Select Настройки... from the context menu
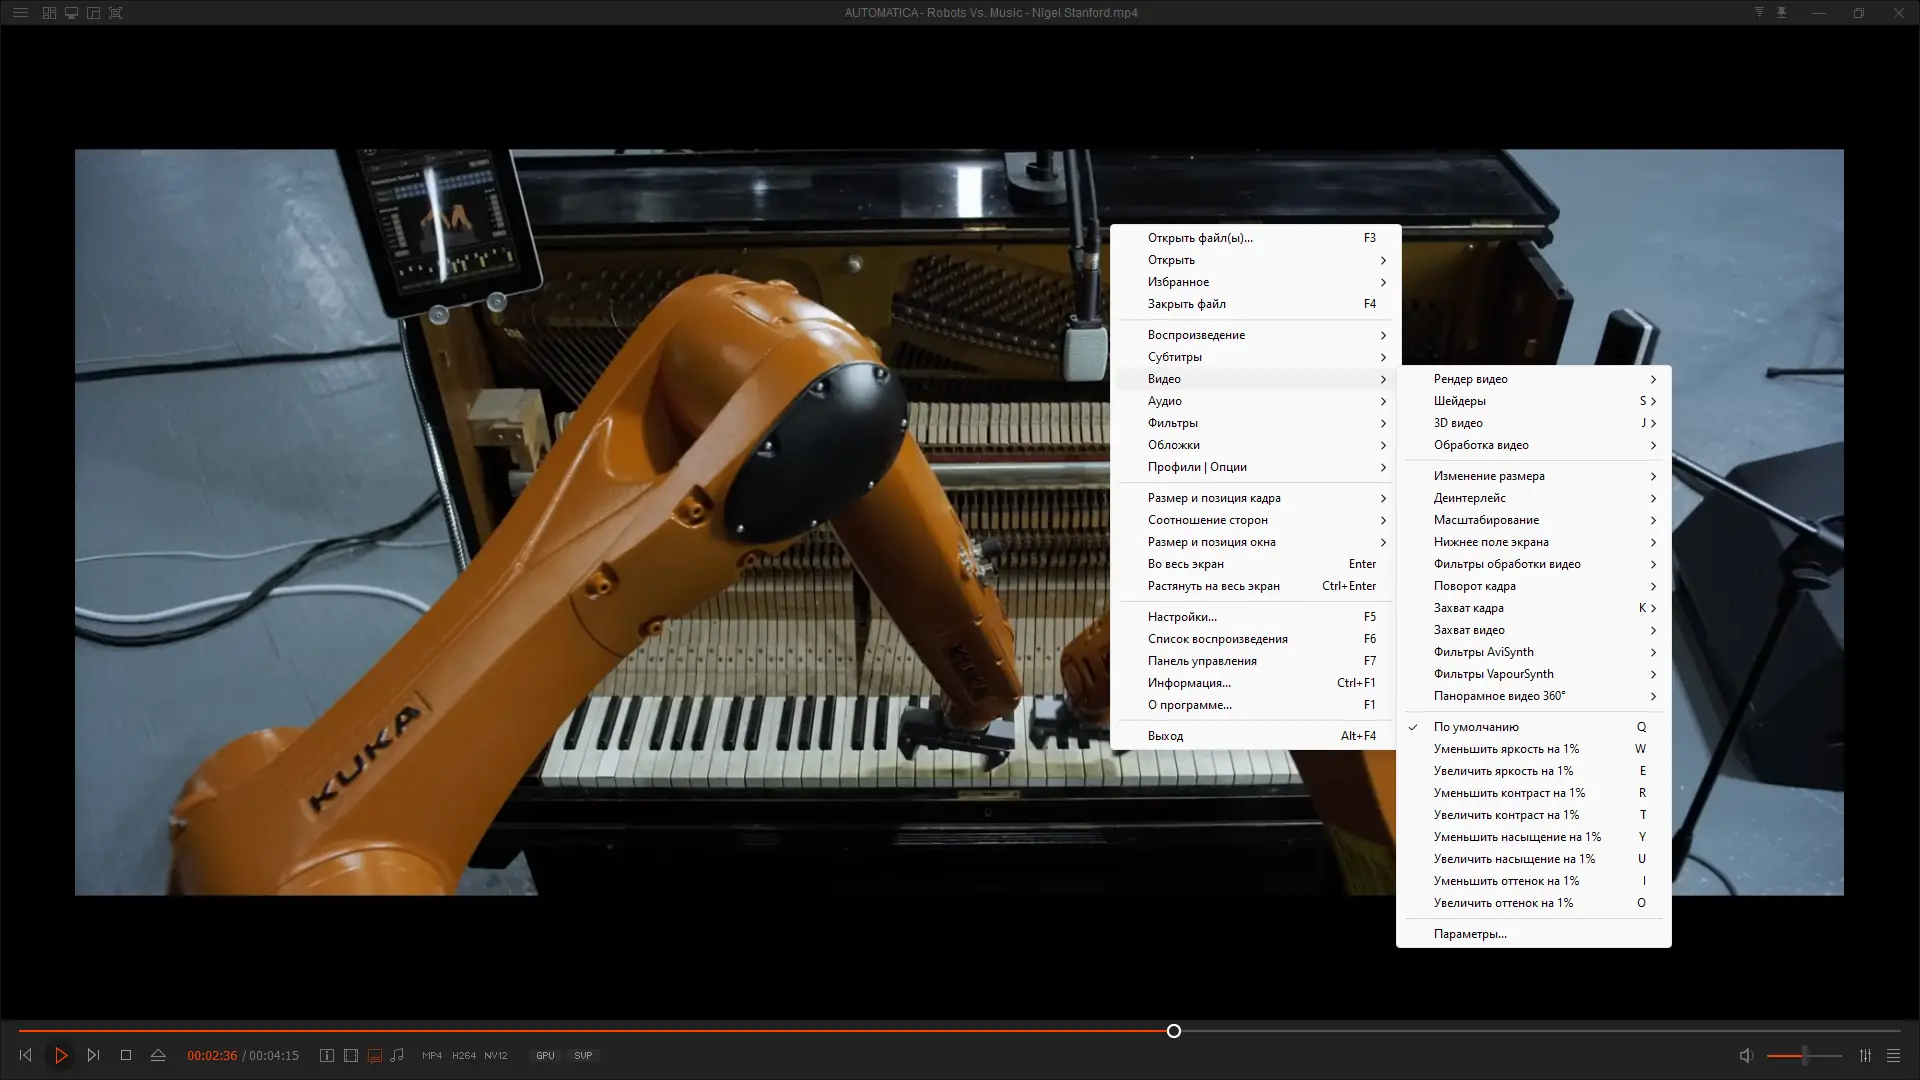Image resolution: width=1920 pixels, height=1080 pixels. tap(1181, 617)
